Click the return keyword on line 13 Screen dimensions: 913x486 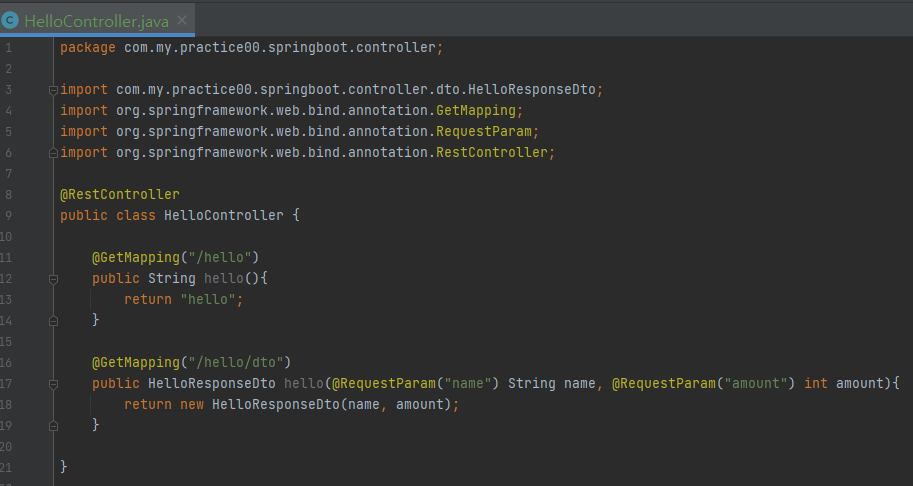click(x=148, y=299)
